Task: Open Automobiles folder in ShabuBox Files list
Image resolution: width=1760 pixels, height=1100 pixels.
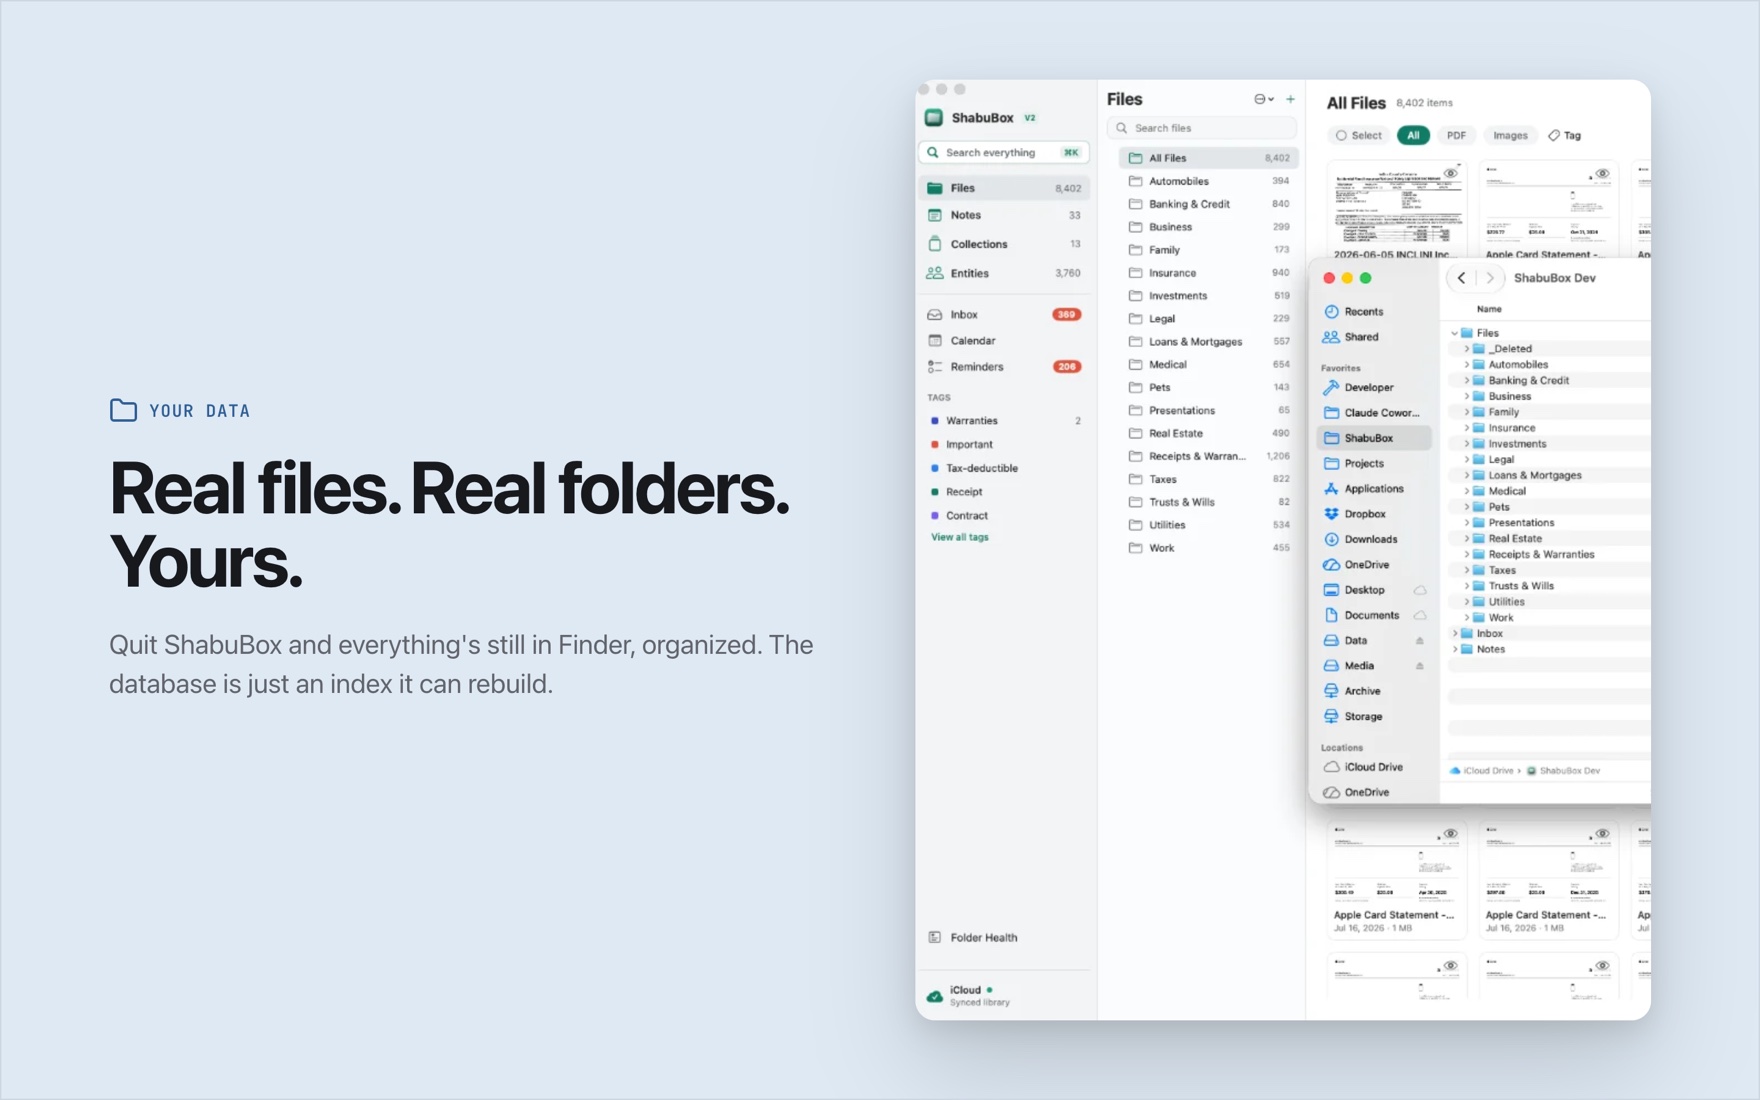Action: 1208,181
